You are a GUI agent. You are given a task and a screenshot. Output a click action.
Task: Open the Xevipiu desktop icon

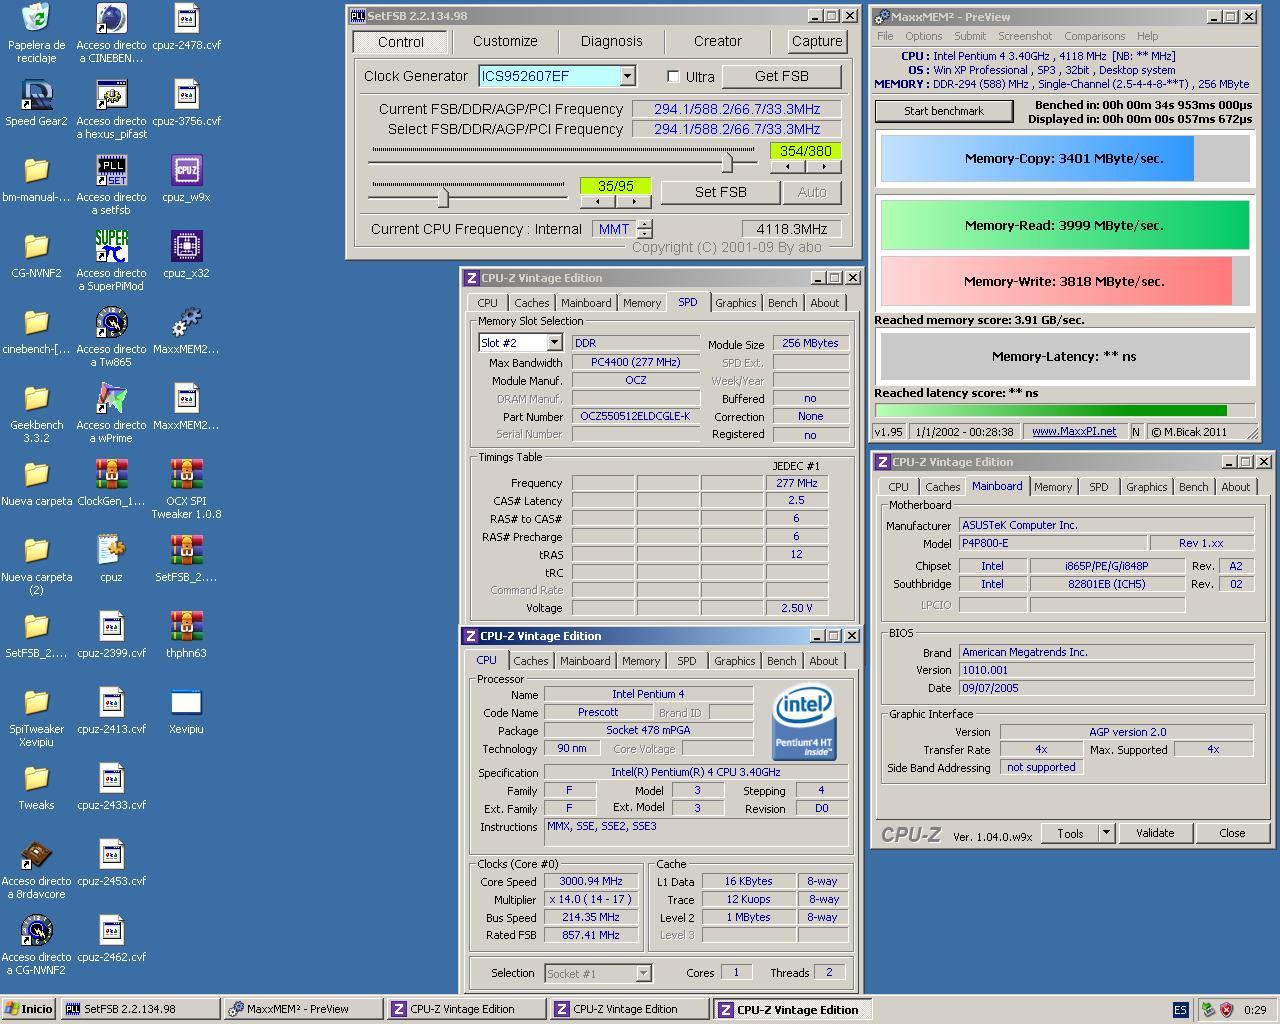[x=186, y=703]
